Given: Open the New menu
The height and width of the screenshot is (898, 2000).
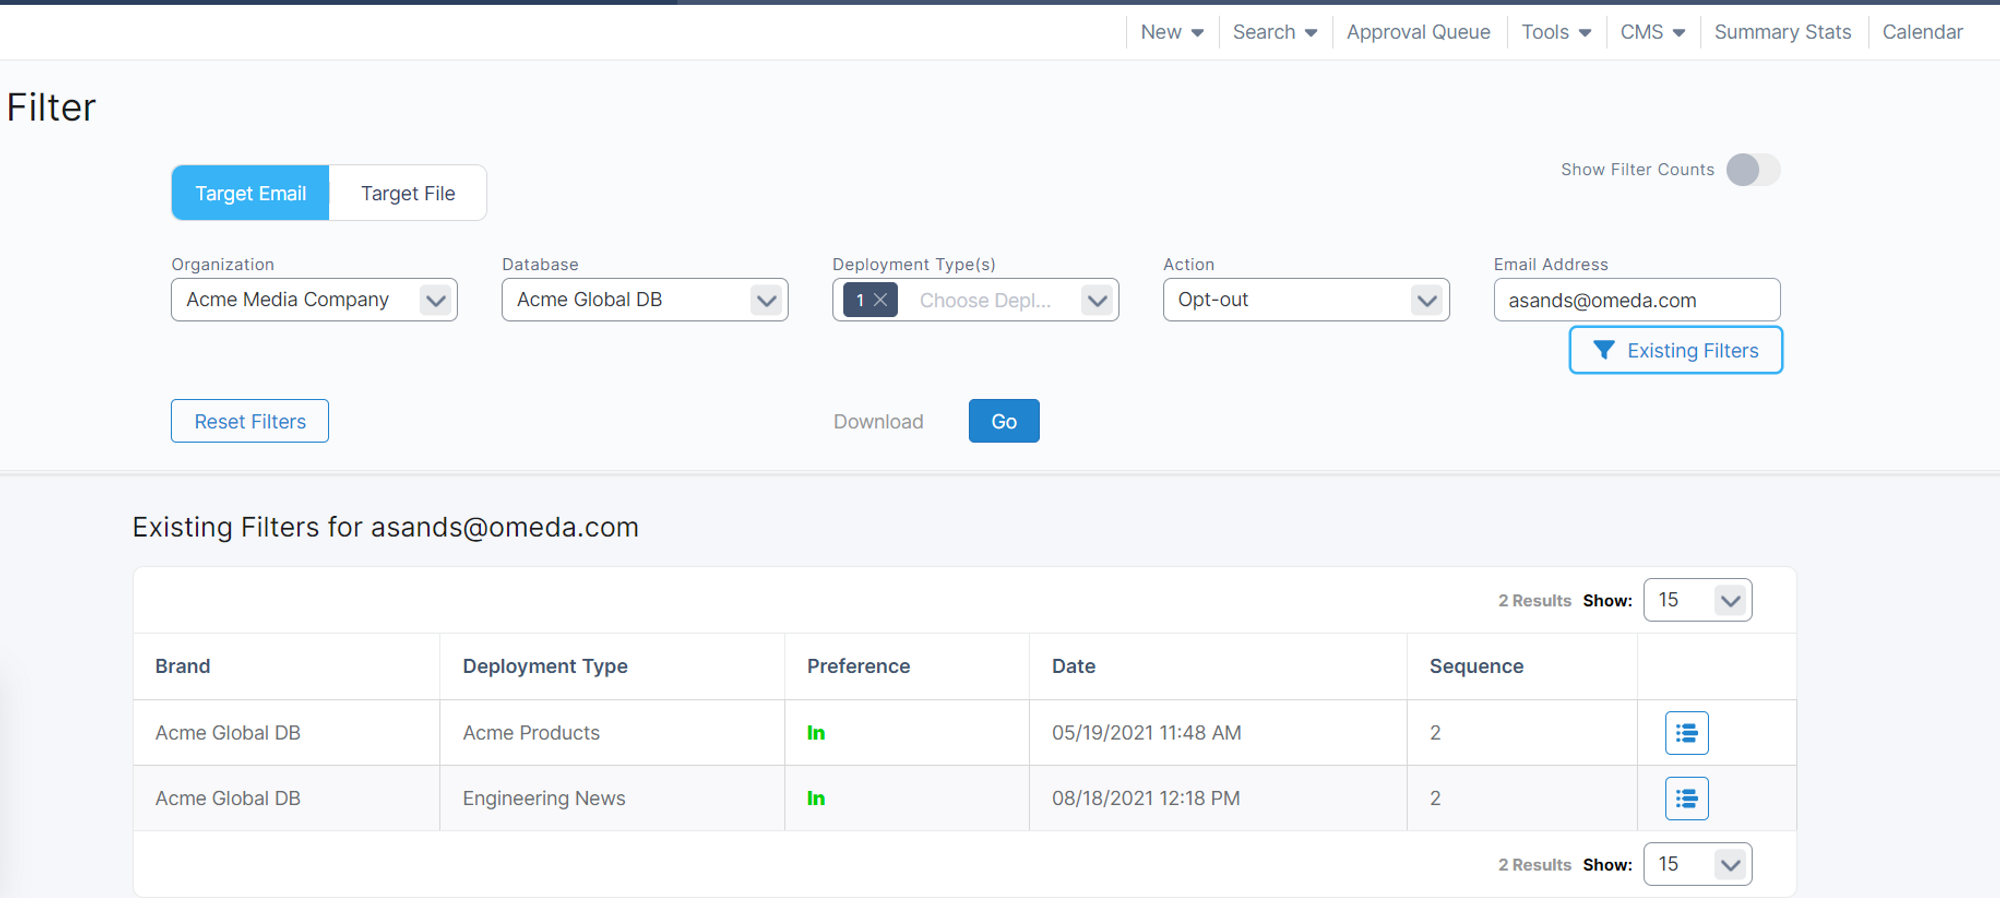Looking at the screenshot, I should coord(1171,32).
